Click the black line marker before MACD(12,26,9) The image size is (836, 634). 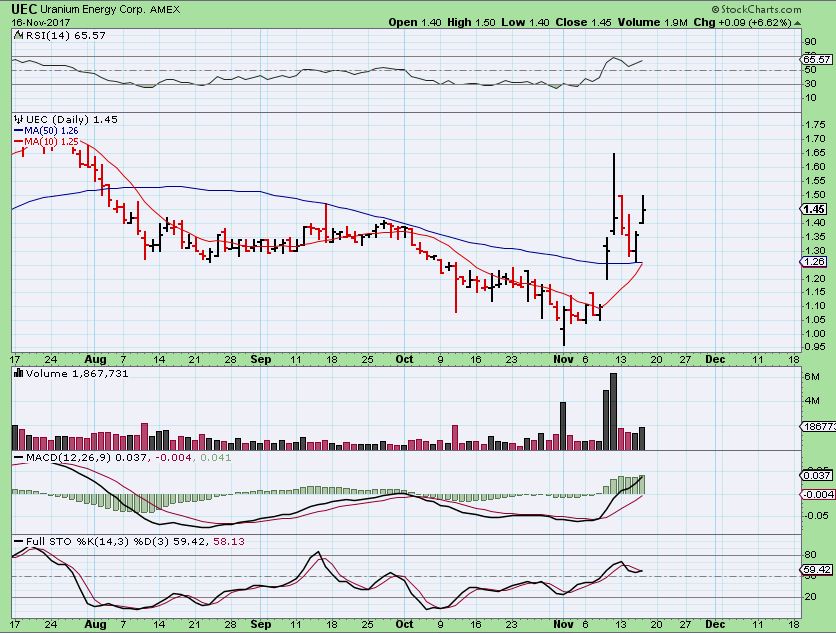(19, 458)
